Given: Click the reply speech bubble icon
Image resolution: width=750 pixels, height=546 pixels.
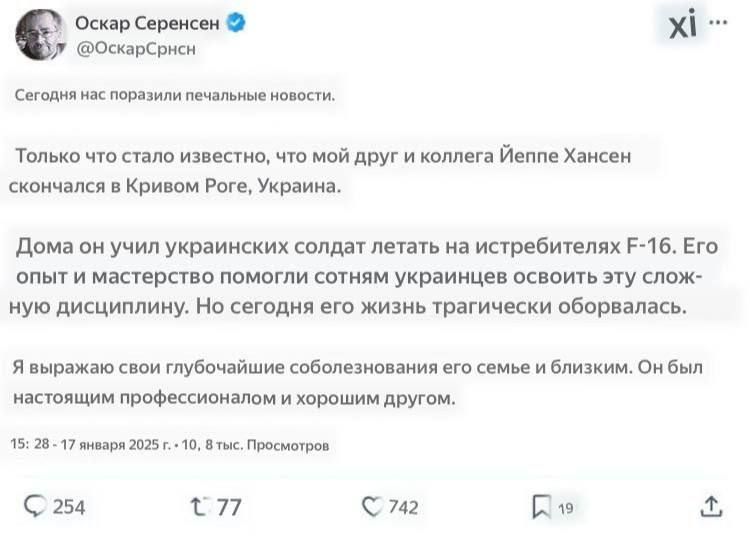Looking at the screenshot, I should 35,506.
